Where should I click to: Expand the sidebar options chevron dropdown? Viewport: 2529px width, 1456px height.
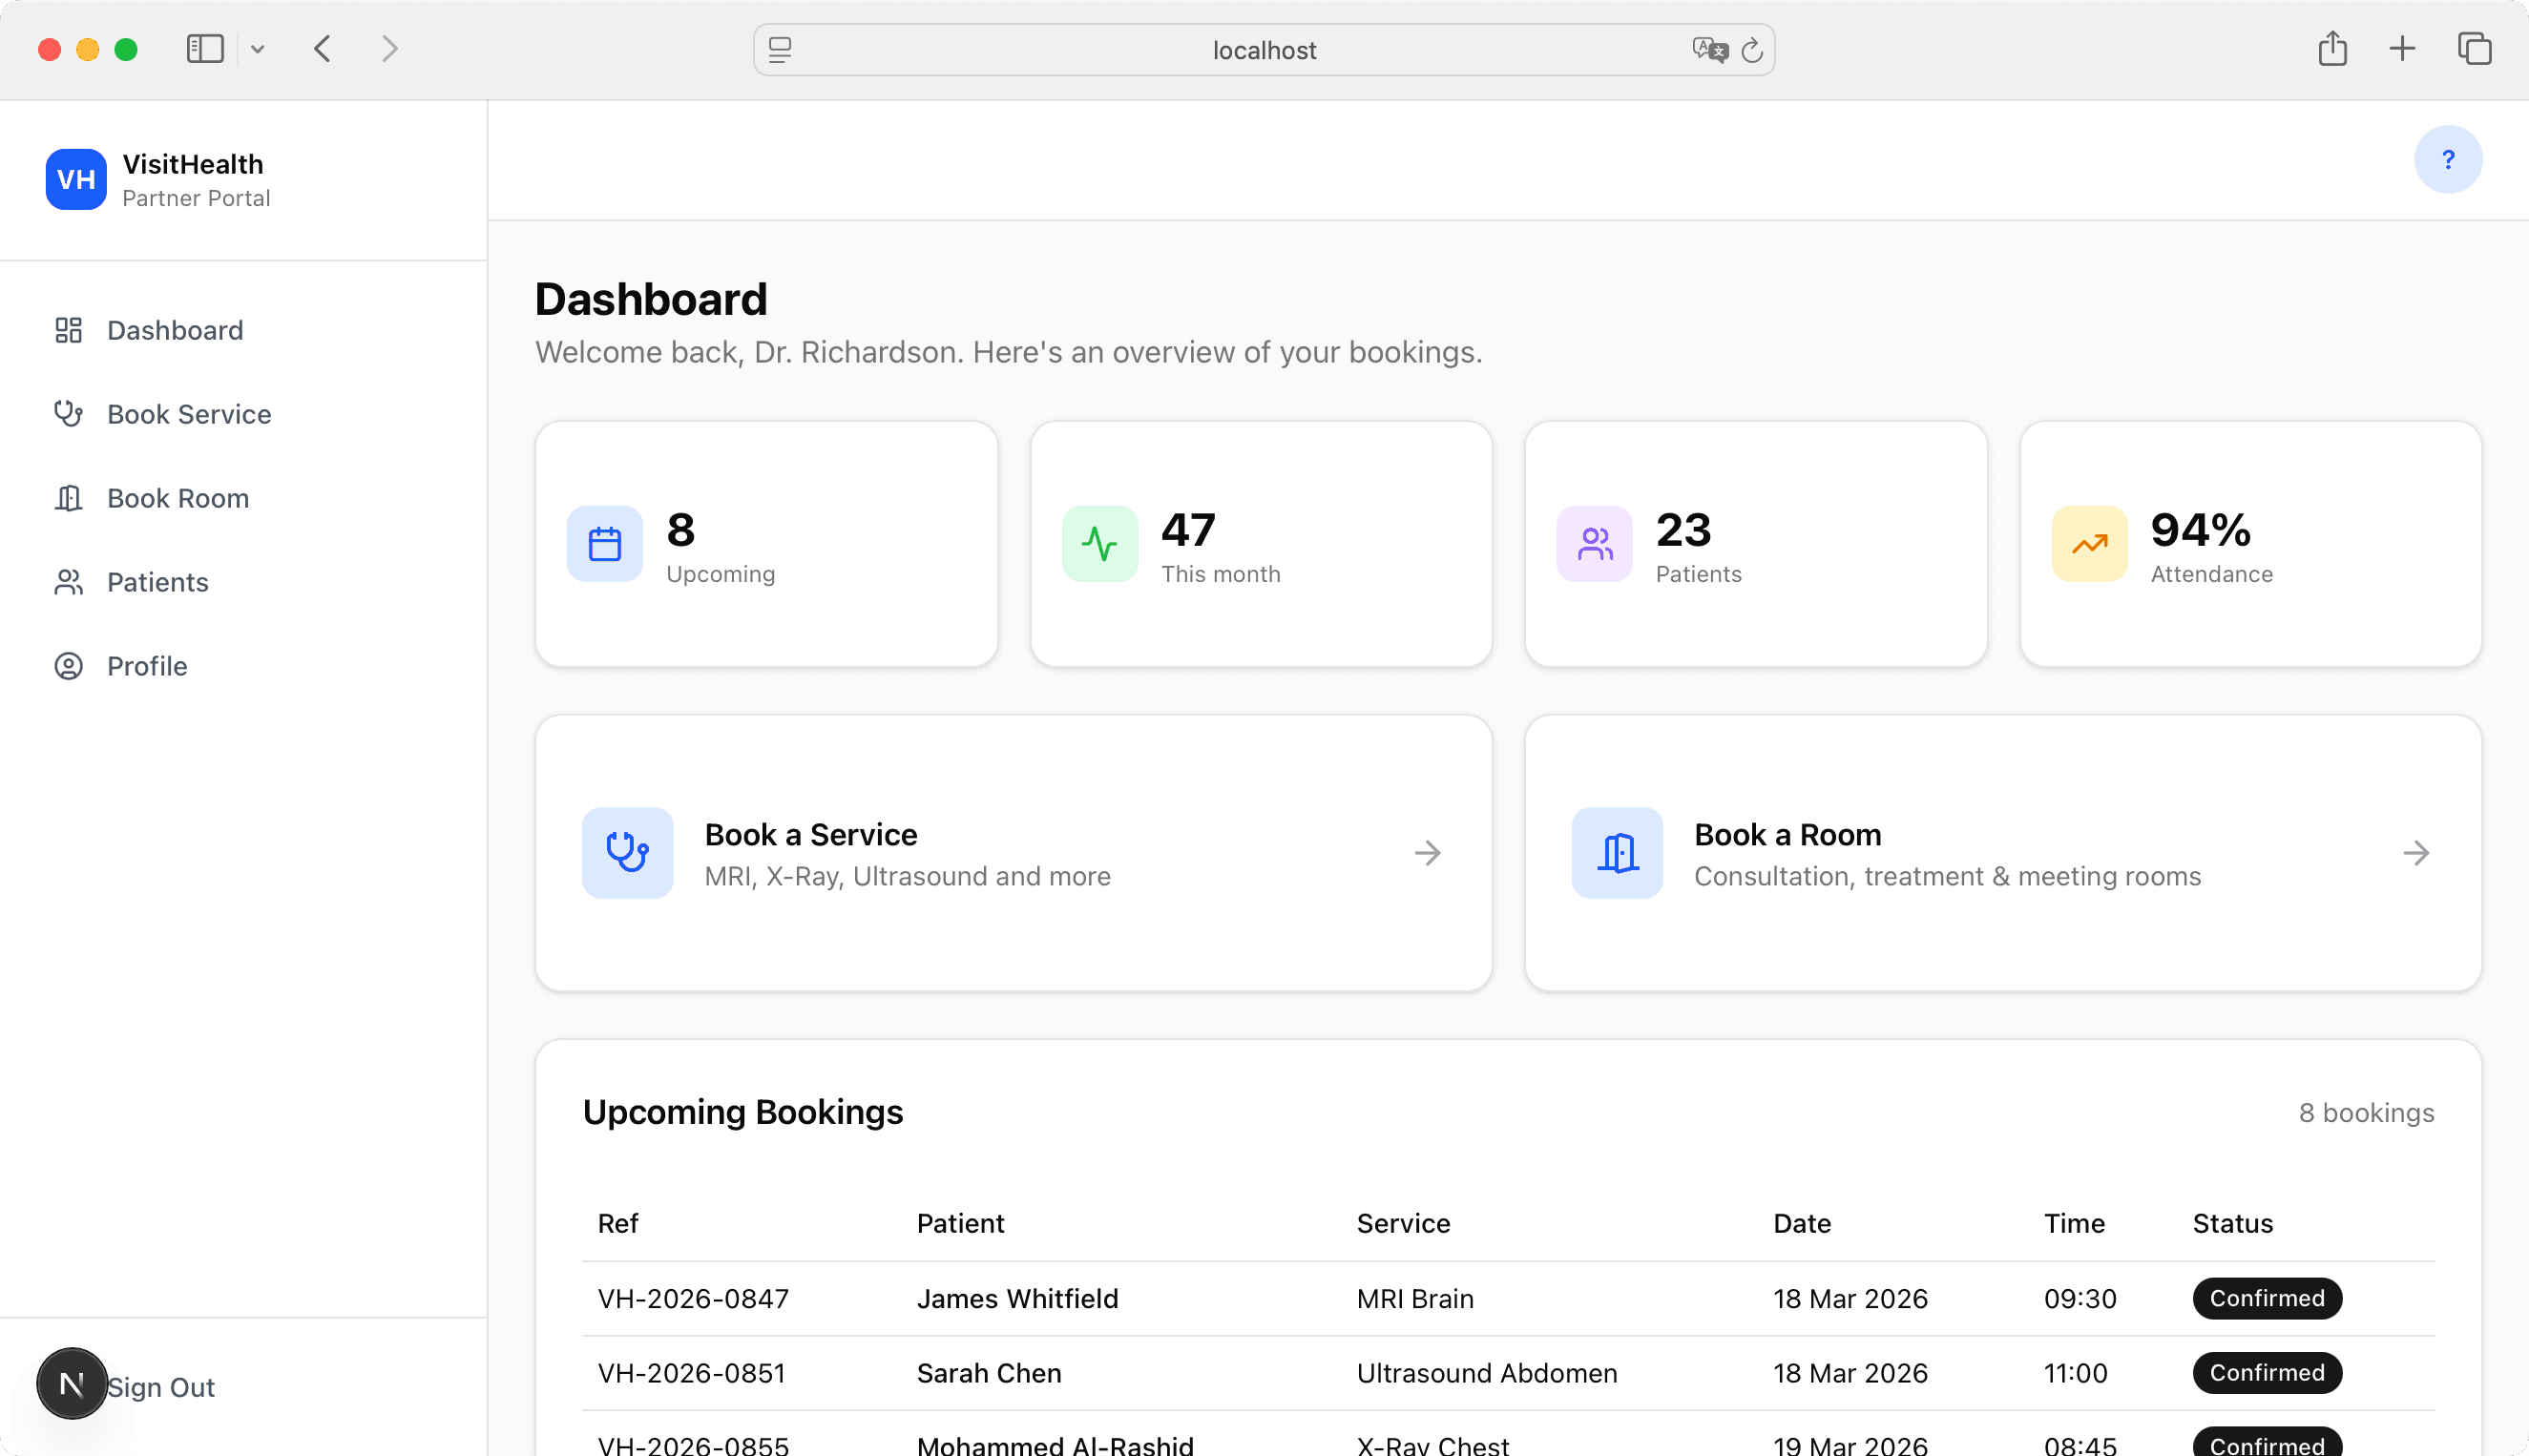point(257,49)
